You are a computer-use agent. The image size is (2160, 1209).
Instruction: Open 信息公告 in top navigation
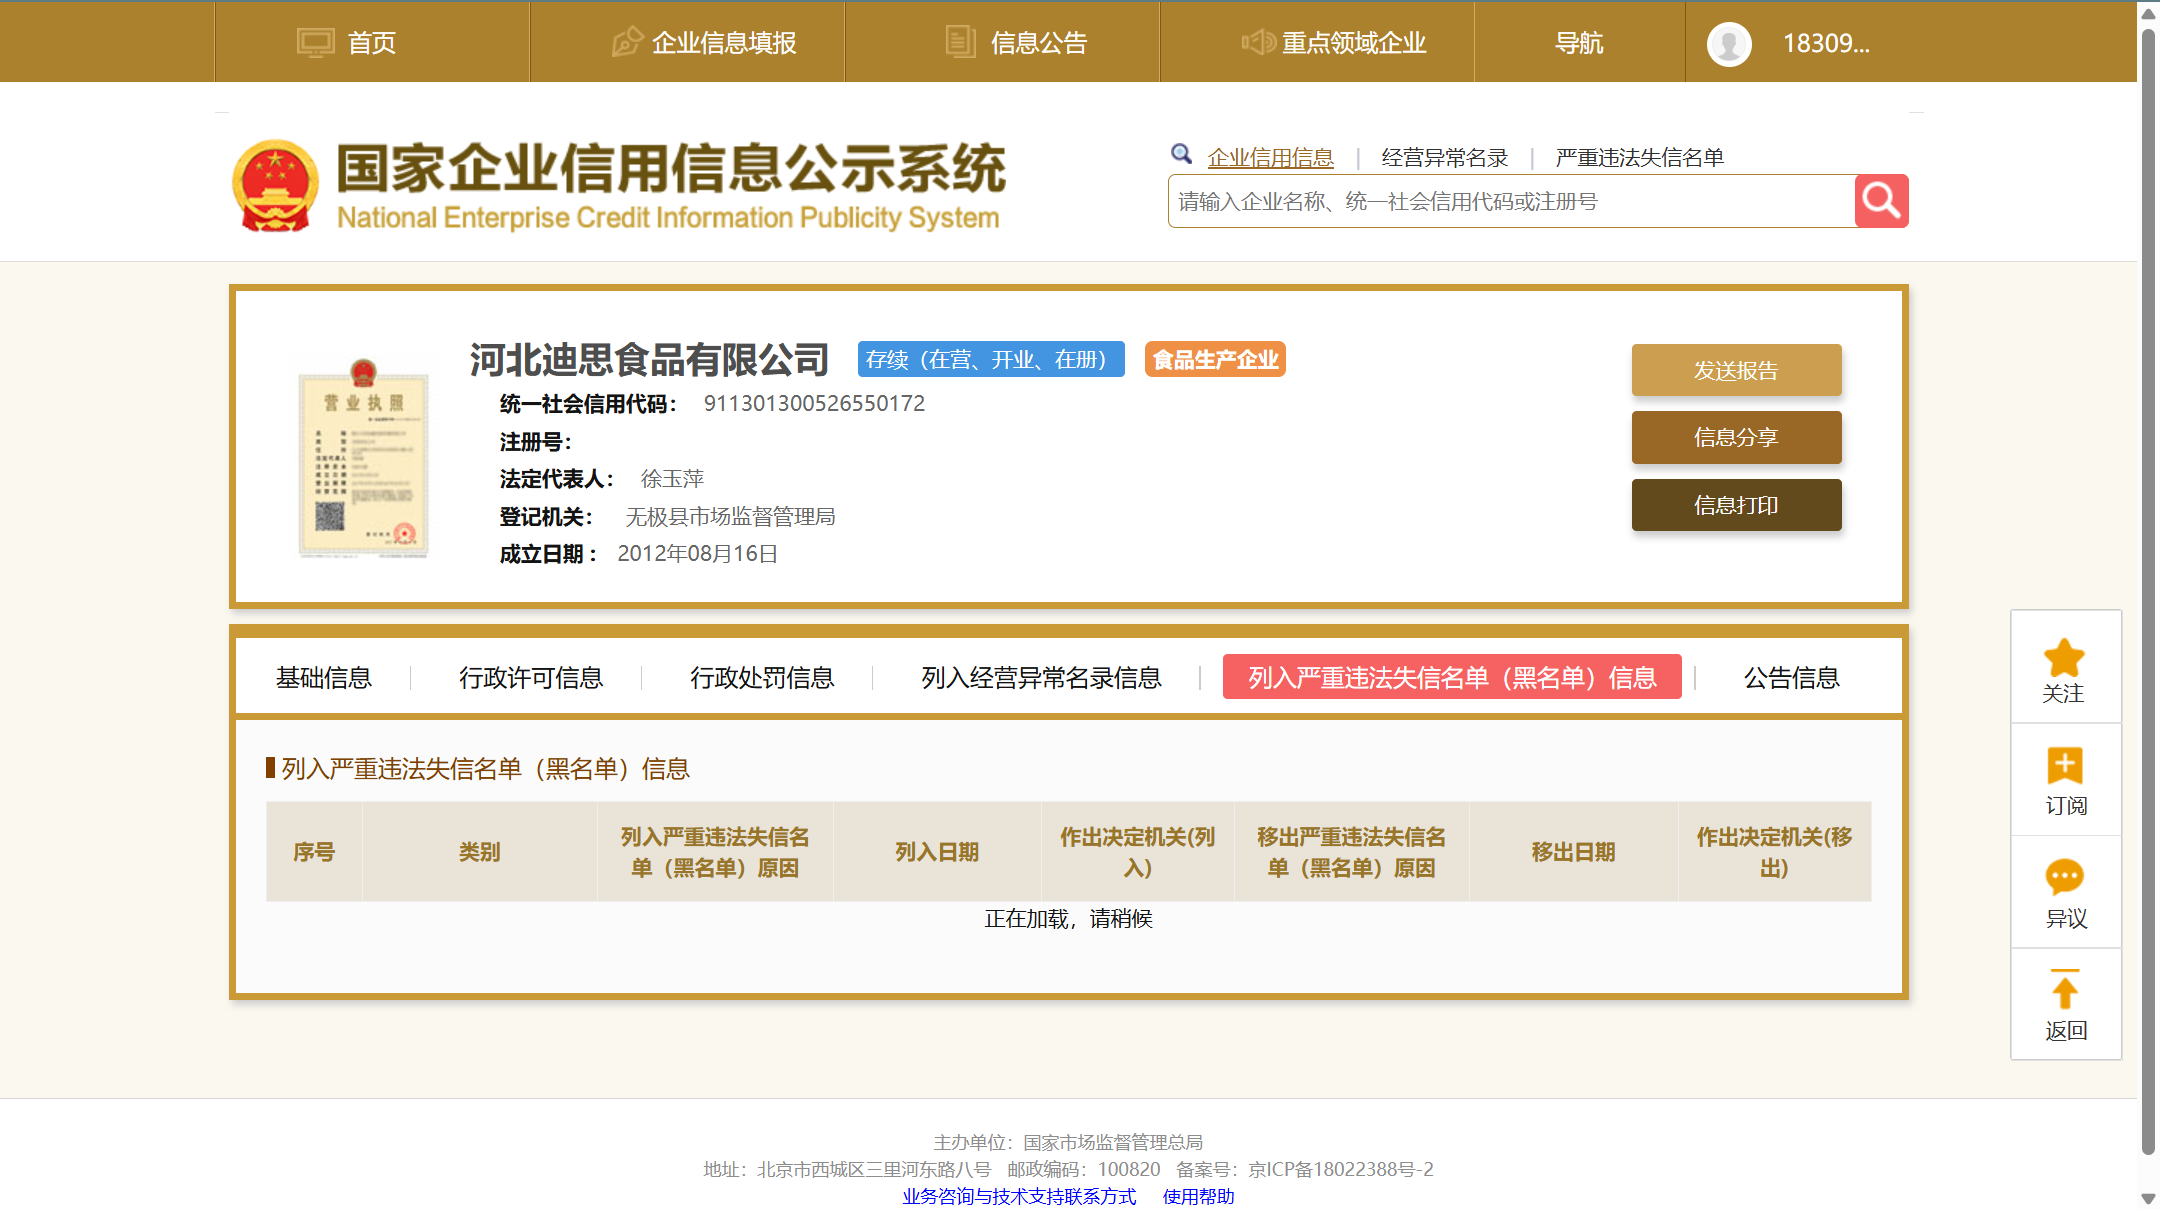point(1038,42)
